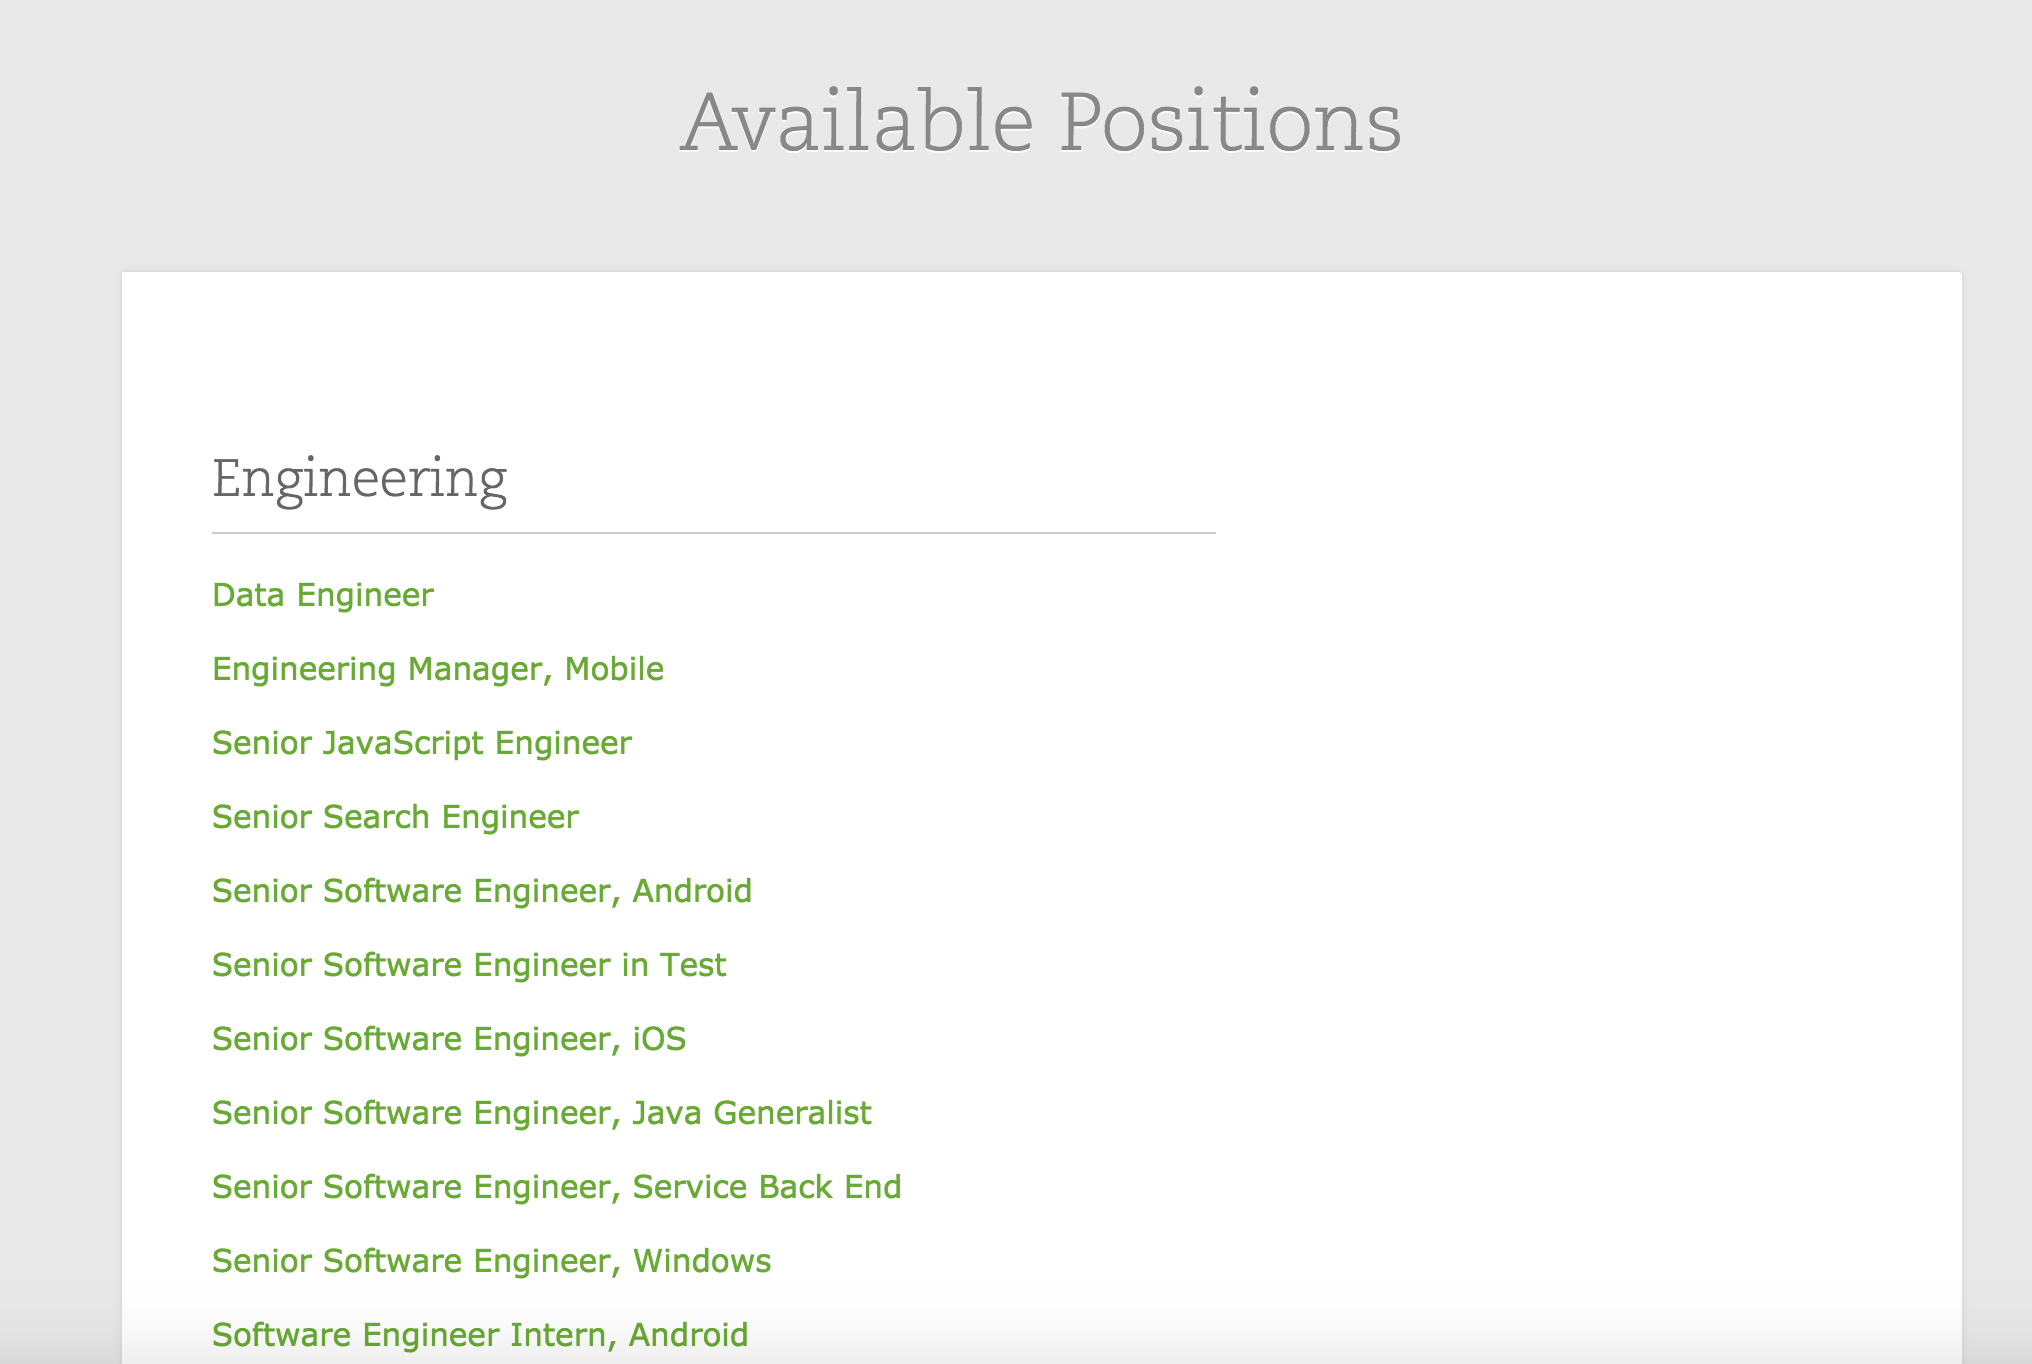The height and width of the screenshot is (1364, 2032).
Task: Click the Engineering section heading
Action: pyautogui.click(x=359, y=480)
